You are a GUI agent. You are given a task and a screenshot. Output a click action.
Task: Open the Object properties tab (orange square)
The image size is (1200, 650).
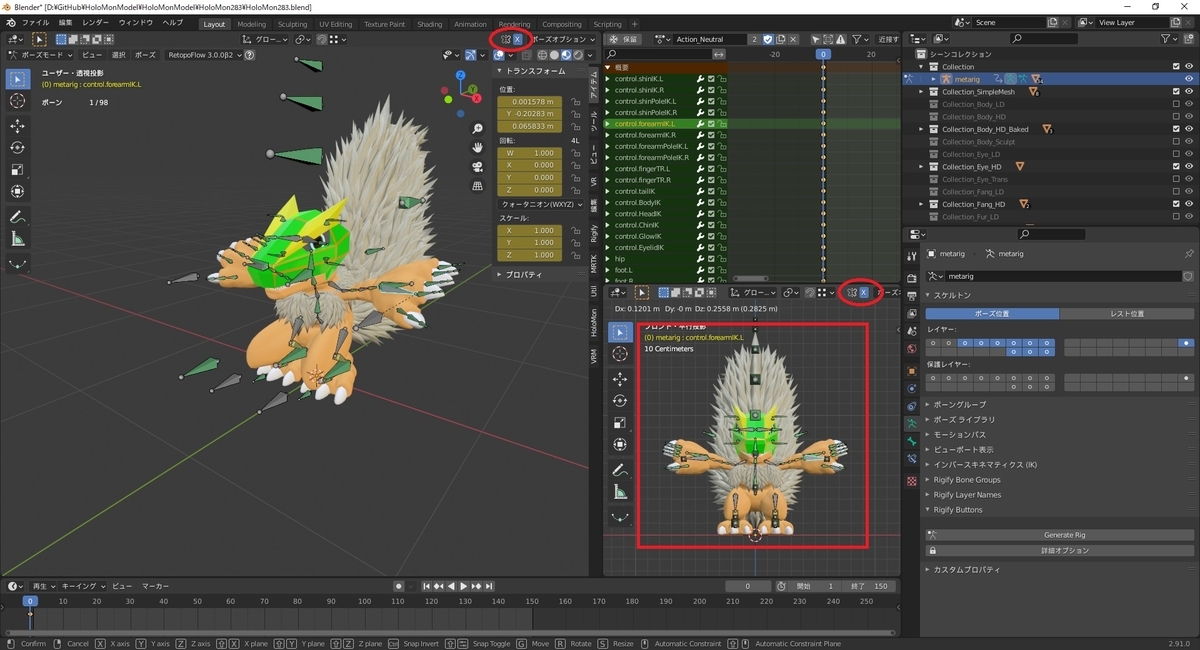click(911, 371)
